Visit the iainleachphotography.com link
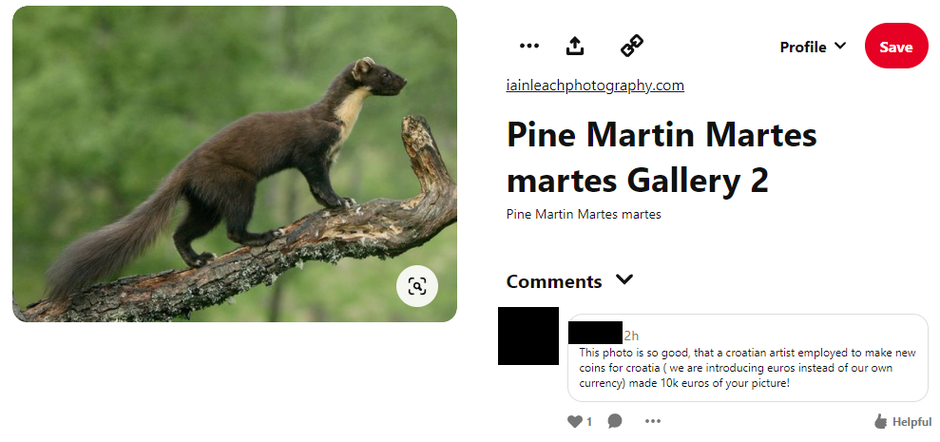940x442 pixels. [595, 85]
